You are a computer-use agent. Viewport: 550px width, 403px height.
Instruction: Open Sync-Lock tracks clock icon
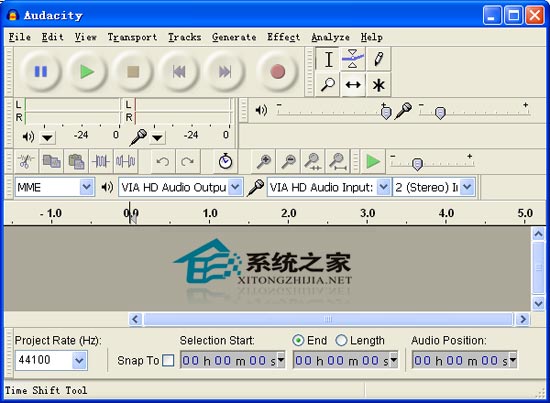coord(225,162)
